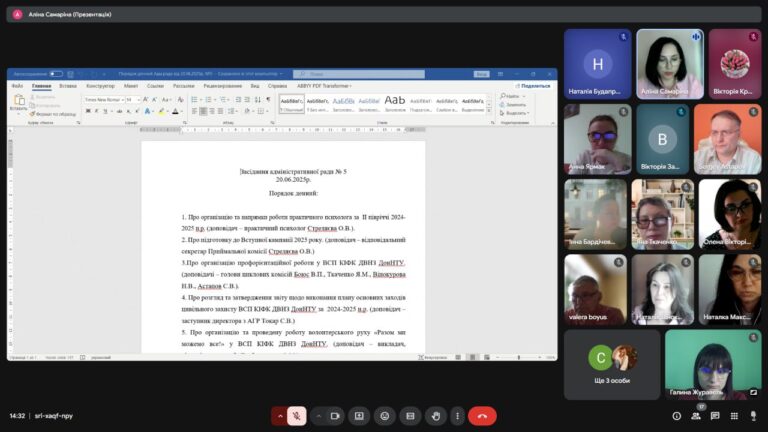Switch to web layout view in Word status bar
Viewport: 768px width, 432px height.
486,358
